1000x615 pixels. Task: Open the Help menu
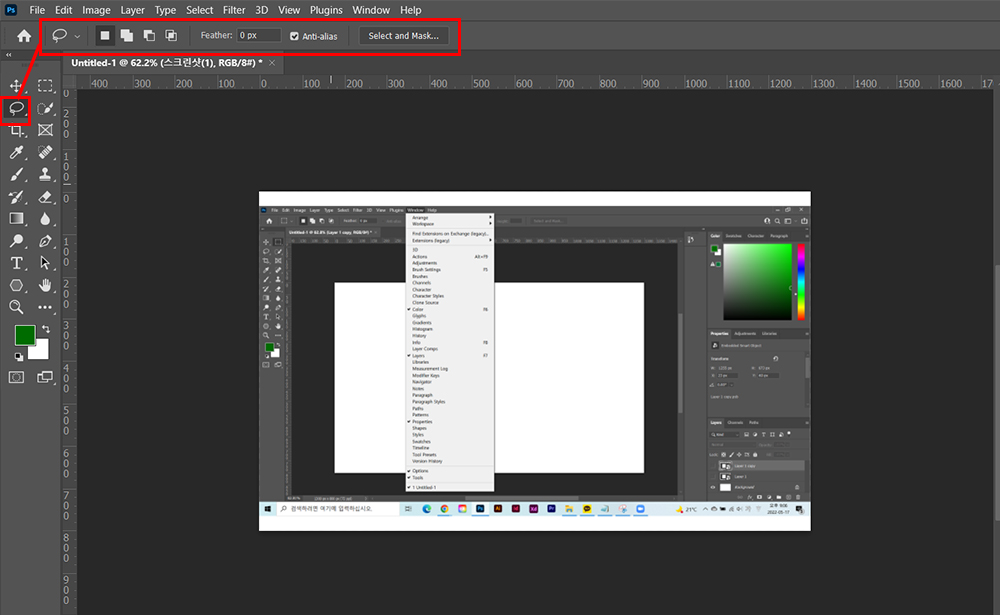point(411,10)
